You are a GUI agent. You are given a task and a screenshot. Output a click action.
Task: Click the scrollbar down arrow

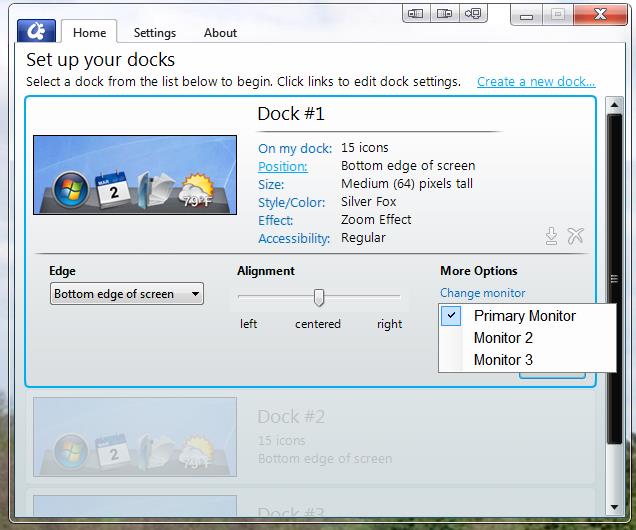point(615,509)
